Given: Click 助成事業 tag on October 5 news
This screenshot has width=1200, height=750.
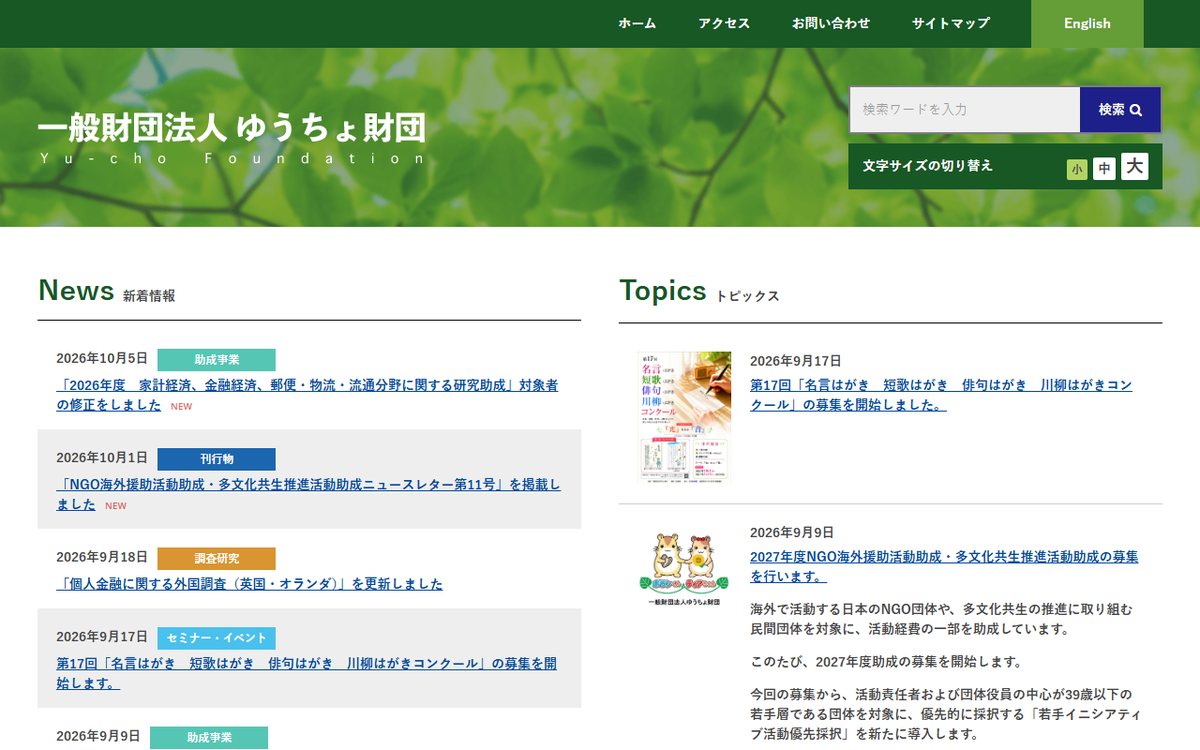Looking at the screenshot, I should [216, 360].
